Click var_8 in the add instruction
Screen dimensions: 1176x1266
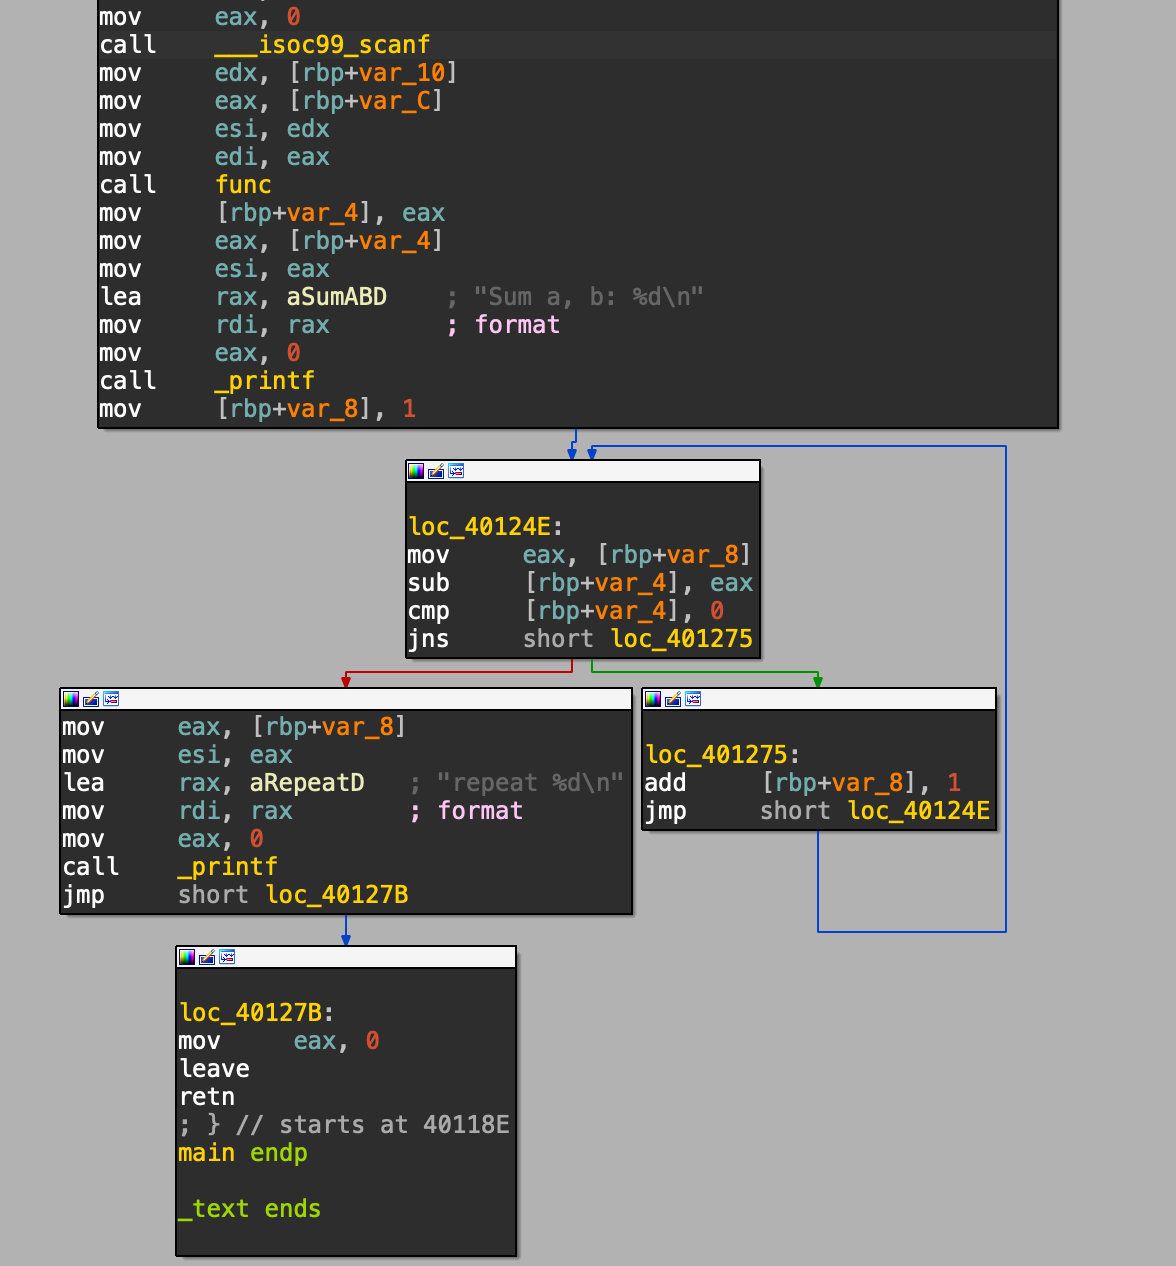tap(868, 783)
